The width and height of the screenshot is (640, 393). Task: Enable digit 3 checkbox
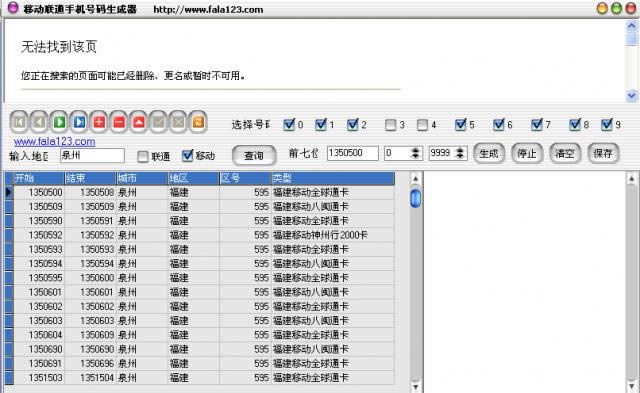click(x=391, y=125)
